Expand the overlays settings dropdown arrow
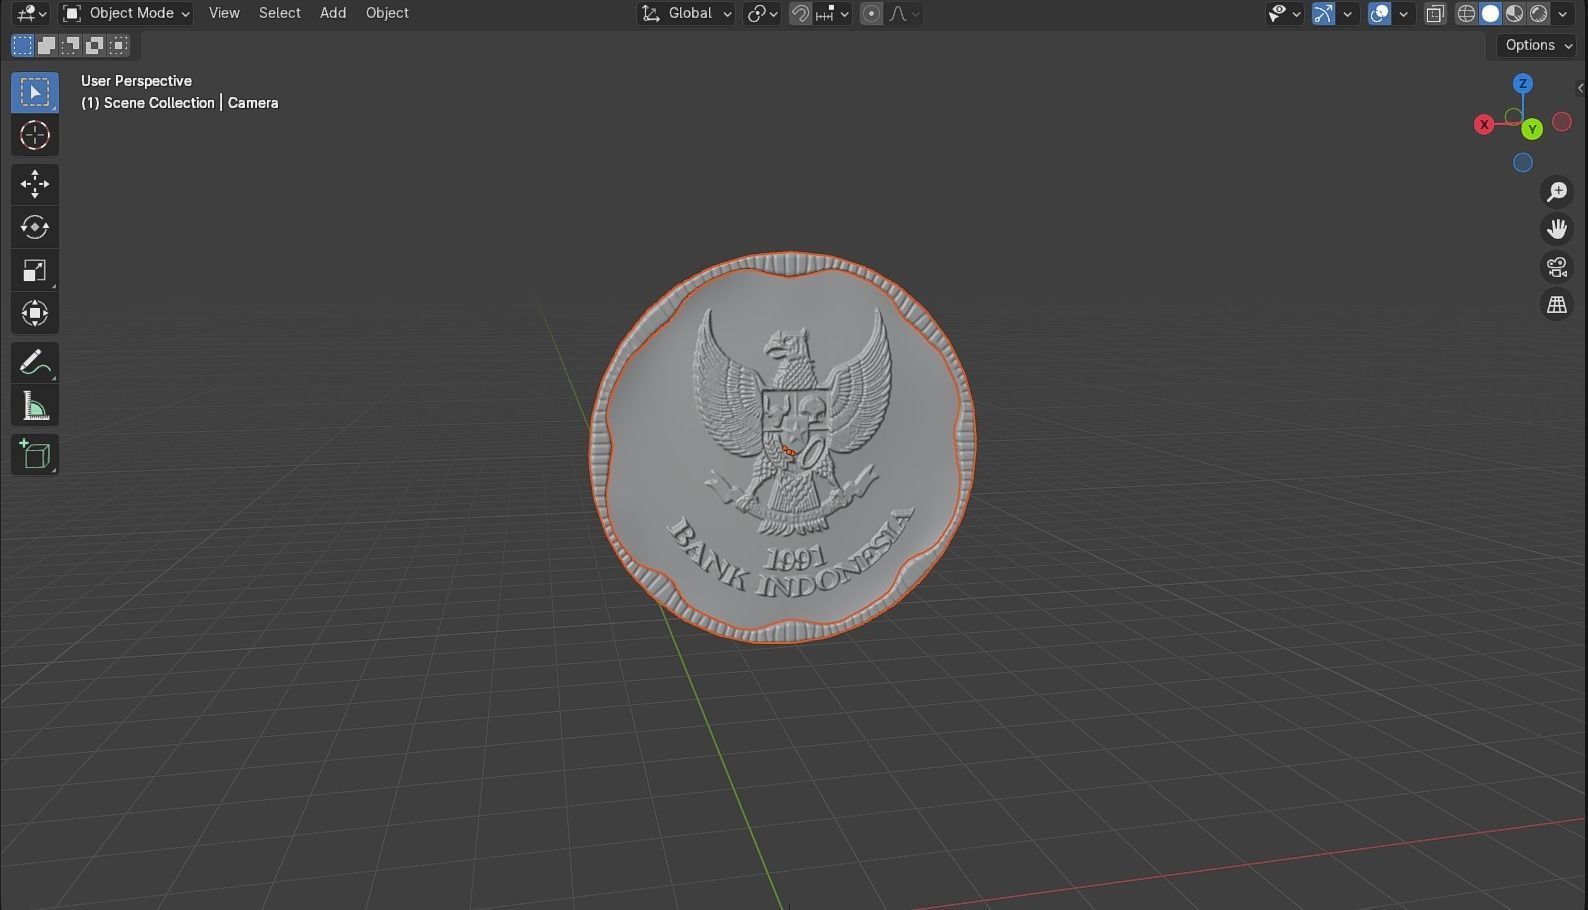Screen dimensions: 1588x910 point(1403,14)
